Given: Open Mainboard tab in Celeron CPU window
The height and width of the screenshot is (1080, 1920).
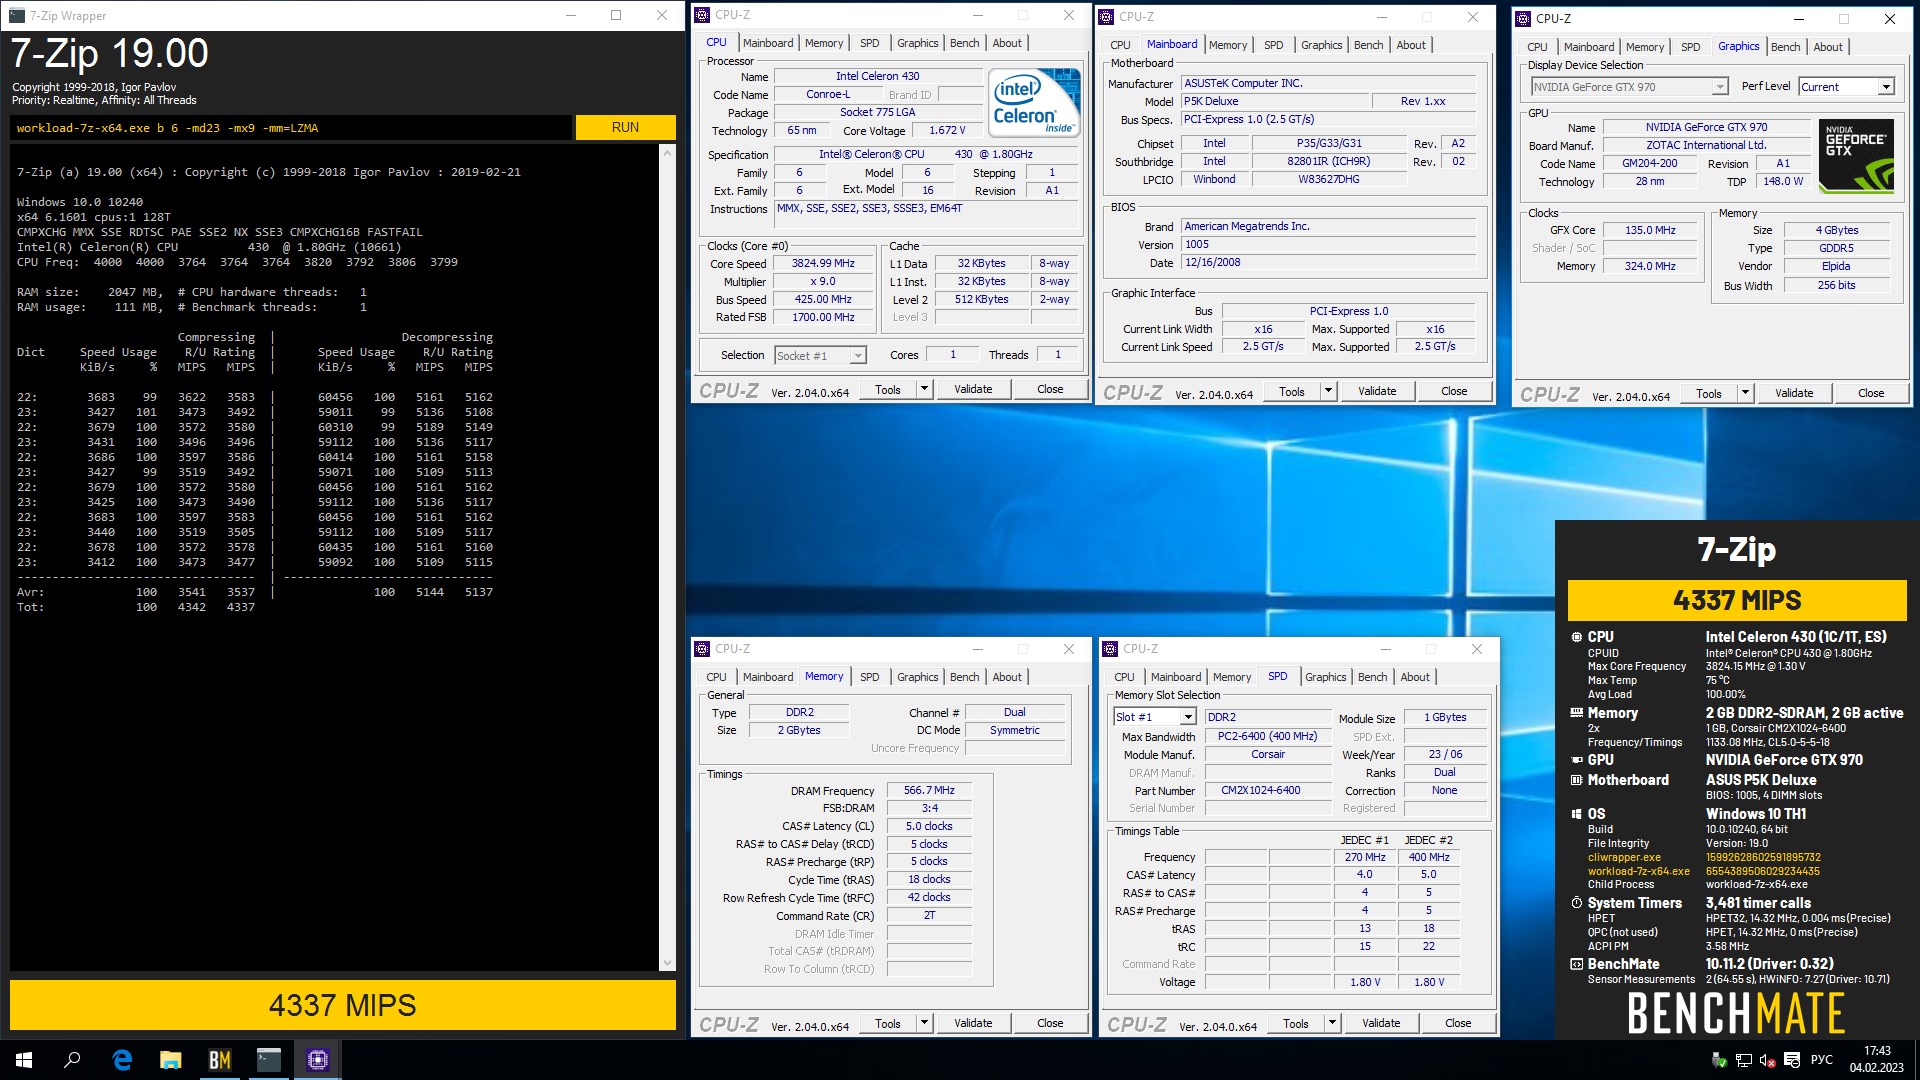Looking at the screenshot, I should click(767, 43).
